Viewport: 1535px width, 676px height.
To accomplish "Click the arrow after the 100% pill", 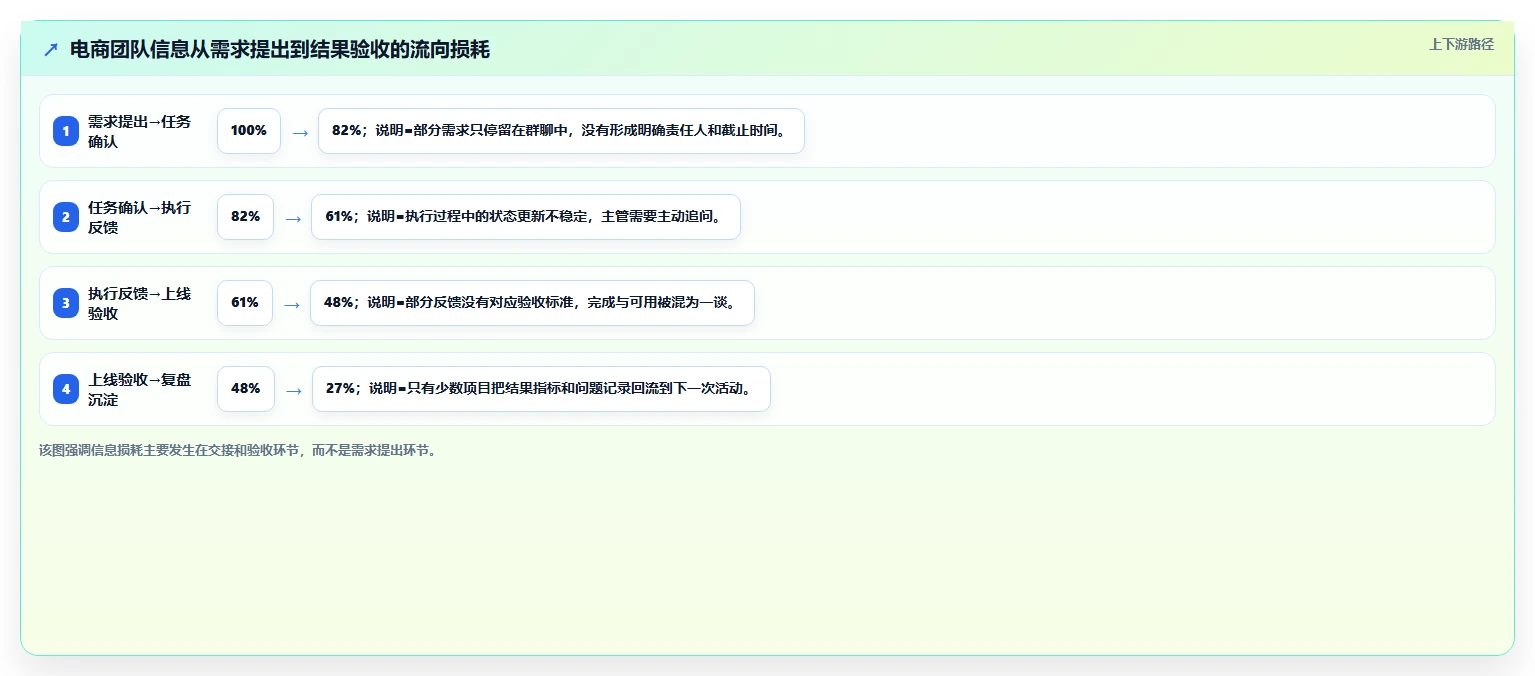I will (x=300, y=132).
